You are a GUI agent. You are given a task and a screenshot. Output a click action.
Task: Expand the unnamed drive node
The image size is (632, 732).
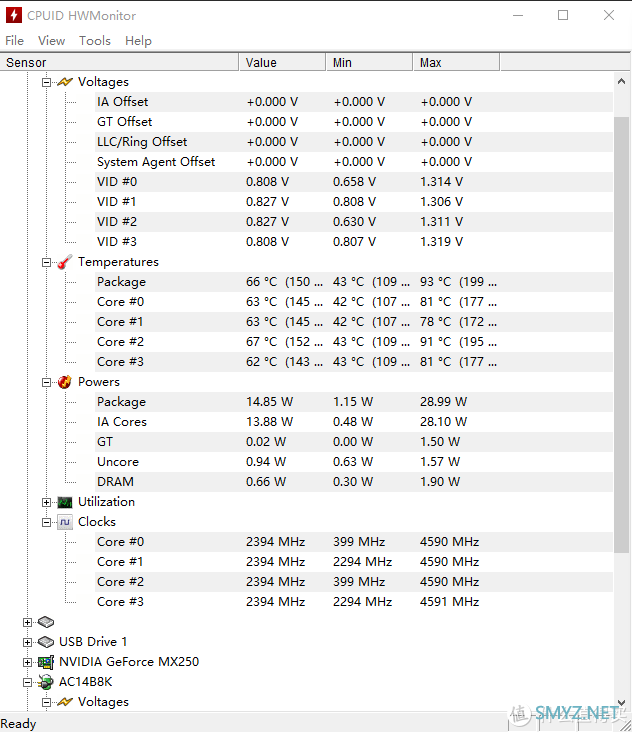(27, 622)
